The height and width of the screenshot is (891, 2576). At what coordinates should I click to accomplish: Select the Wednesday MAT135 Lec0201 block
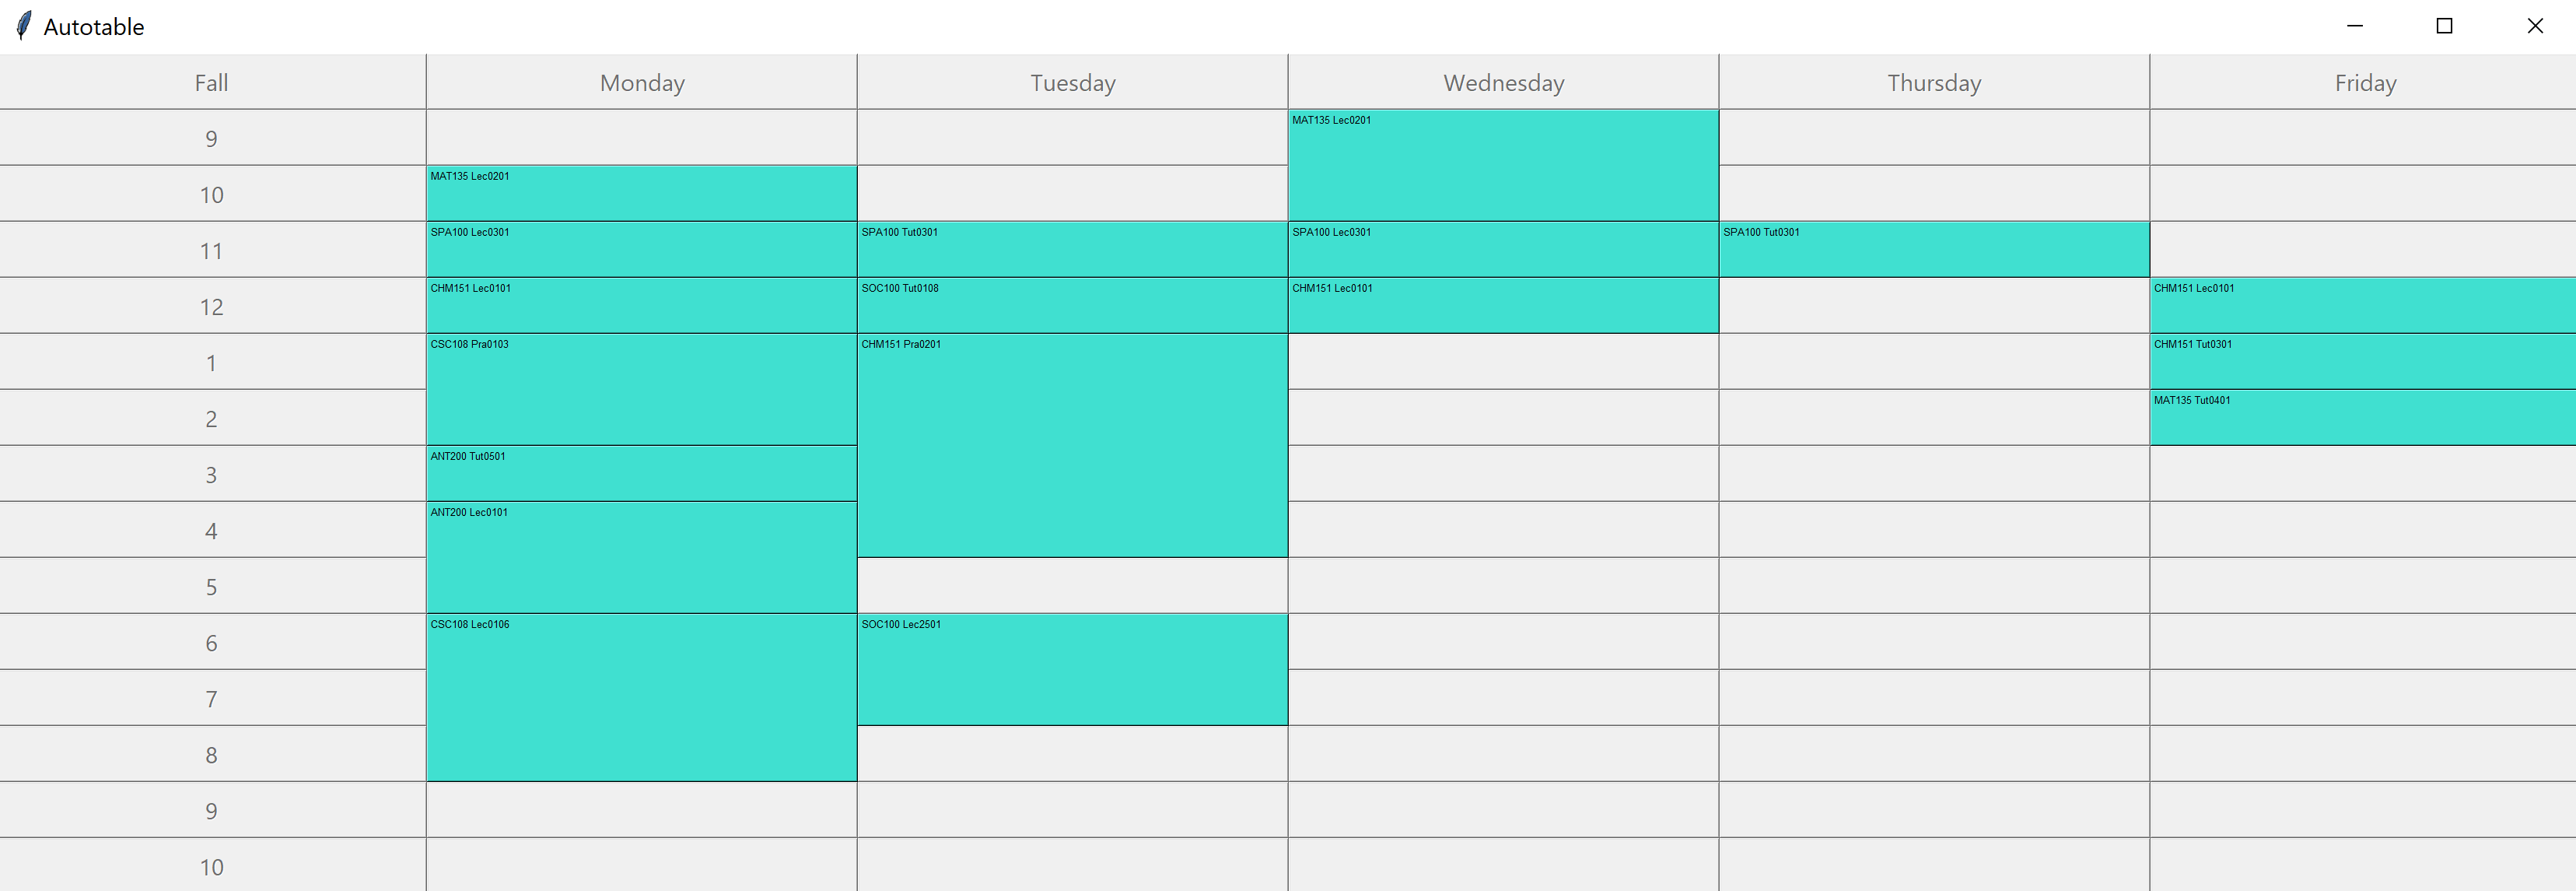coord(1504,166)
